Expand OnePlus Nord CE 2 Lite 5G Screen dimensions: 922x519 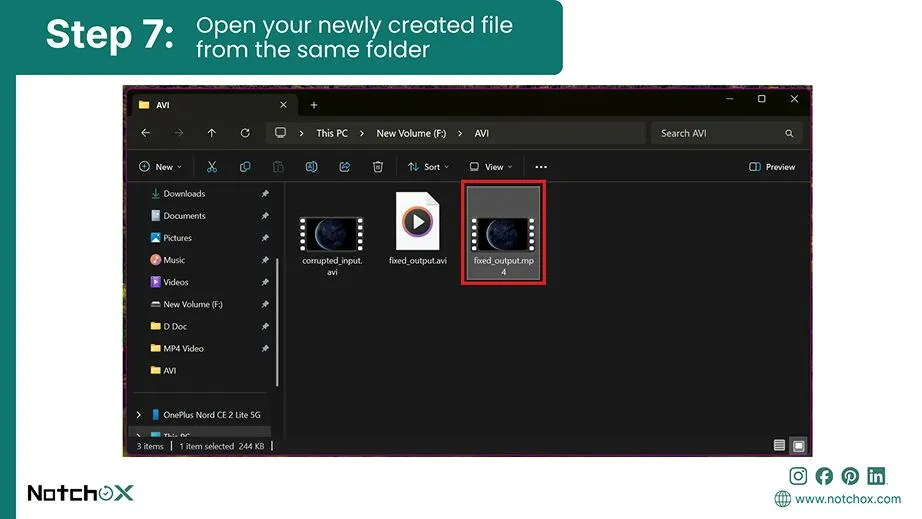pyautogui.click(x=139, y=415)
